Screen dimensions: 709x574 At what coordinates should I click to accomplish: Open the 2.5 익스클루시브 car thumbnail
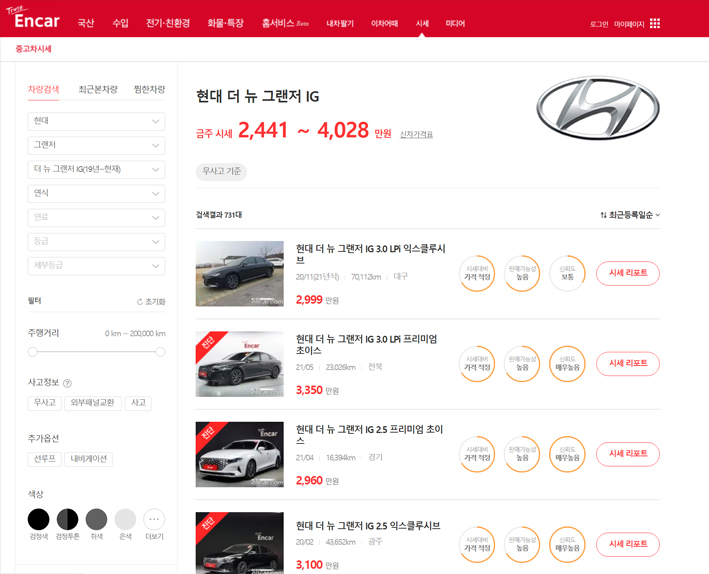[x=240, y=543]
